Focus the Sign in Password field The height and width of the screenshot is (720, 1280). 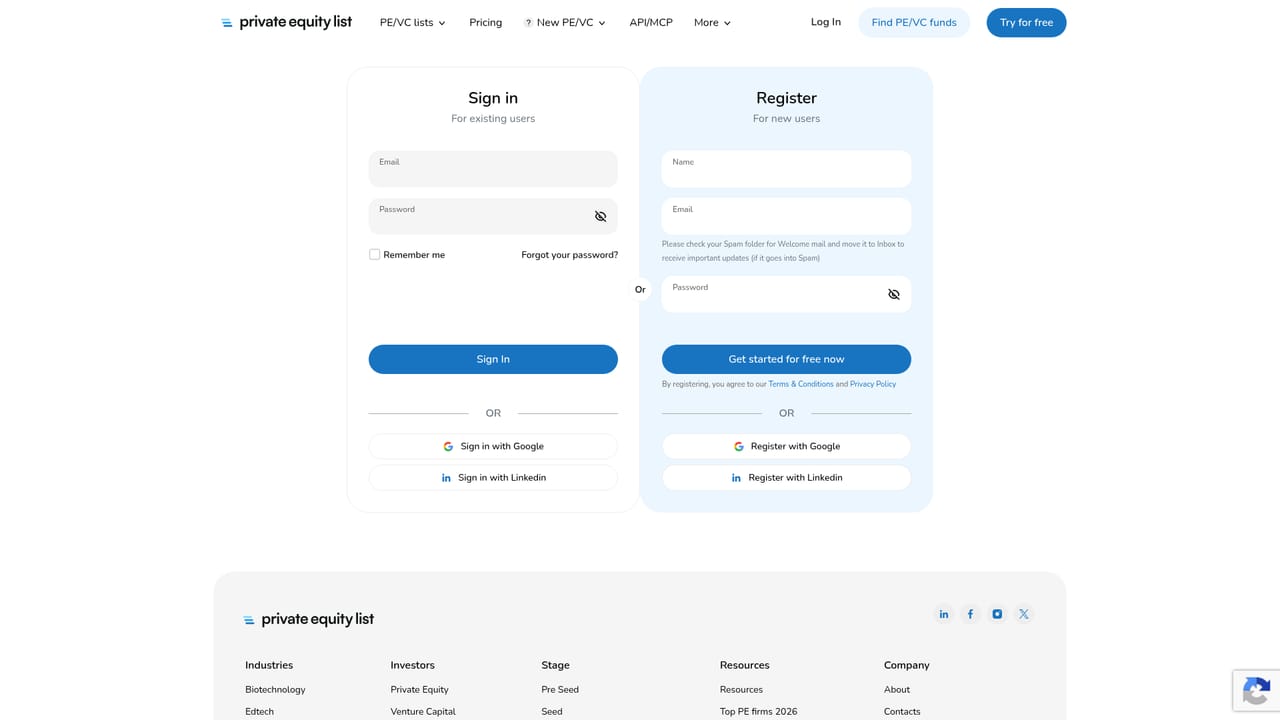493,217
